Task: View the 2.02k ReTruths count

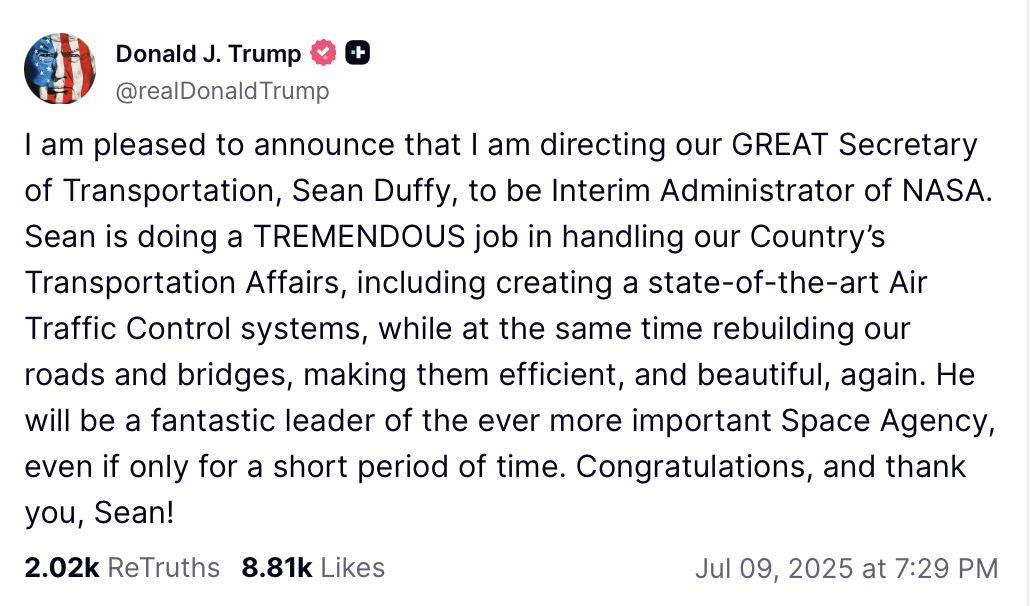Action: click(x=62, y=568)
